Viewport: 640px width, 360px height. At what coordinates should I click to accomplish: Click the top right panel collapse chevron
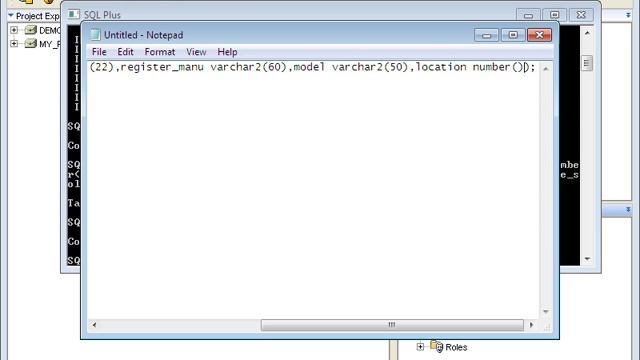[628, 15]
